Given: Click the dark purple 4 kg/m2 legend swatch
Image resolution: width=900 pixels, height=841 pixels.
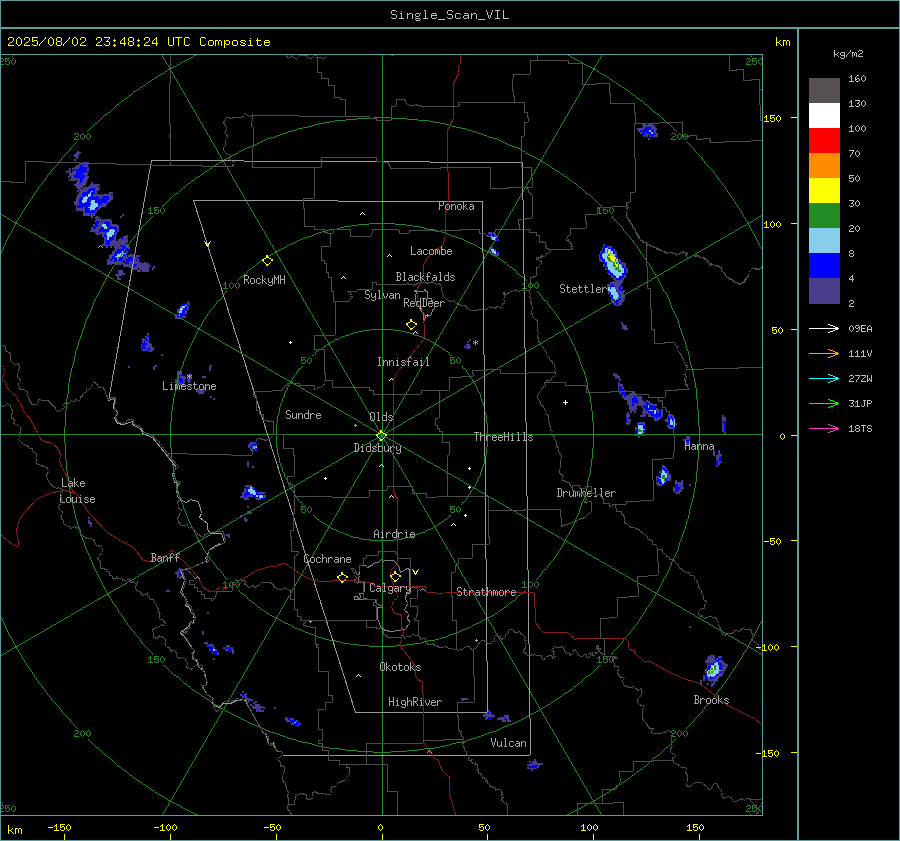Looking at the screenshot, I should pos(824,290).
